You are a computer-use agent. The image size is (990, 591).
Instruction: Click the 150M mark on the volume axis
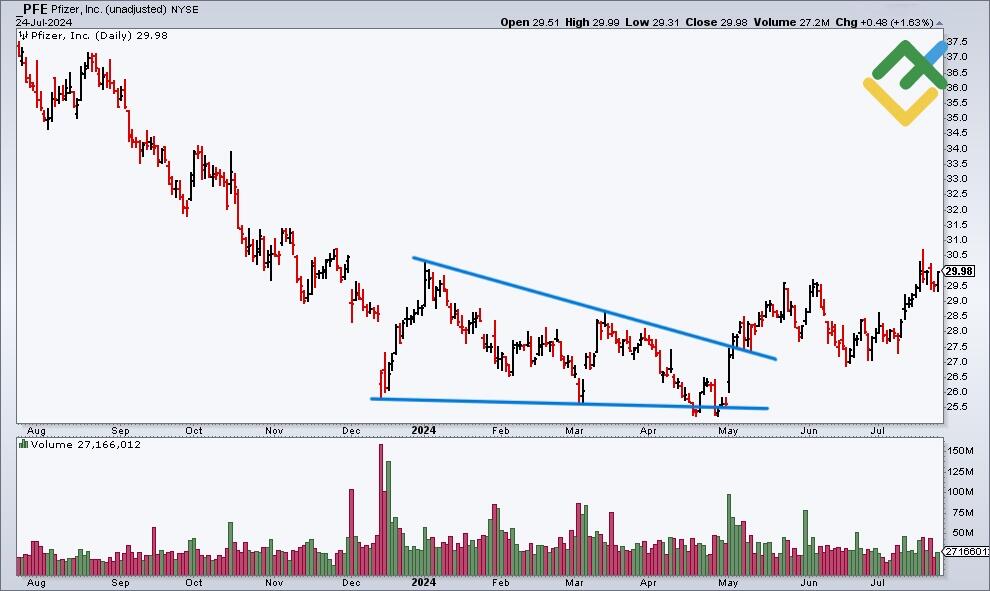coord(961,451)
